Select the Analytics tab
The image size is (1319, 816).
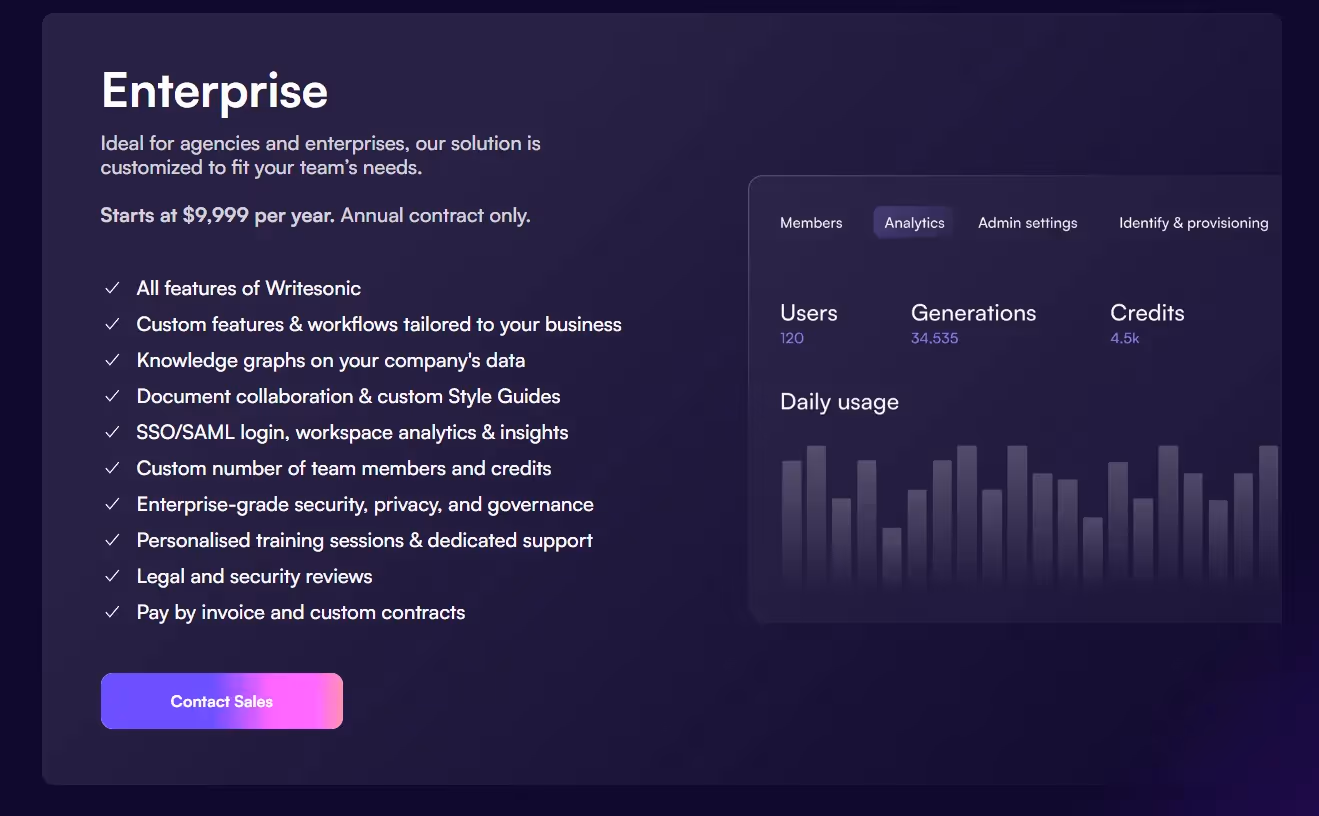914,223
